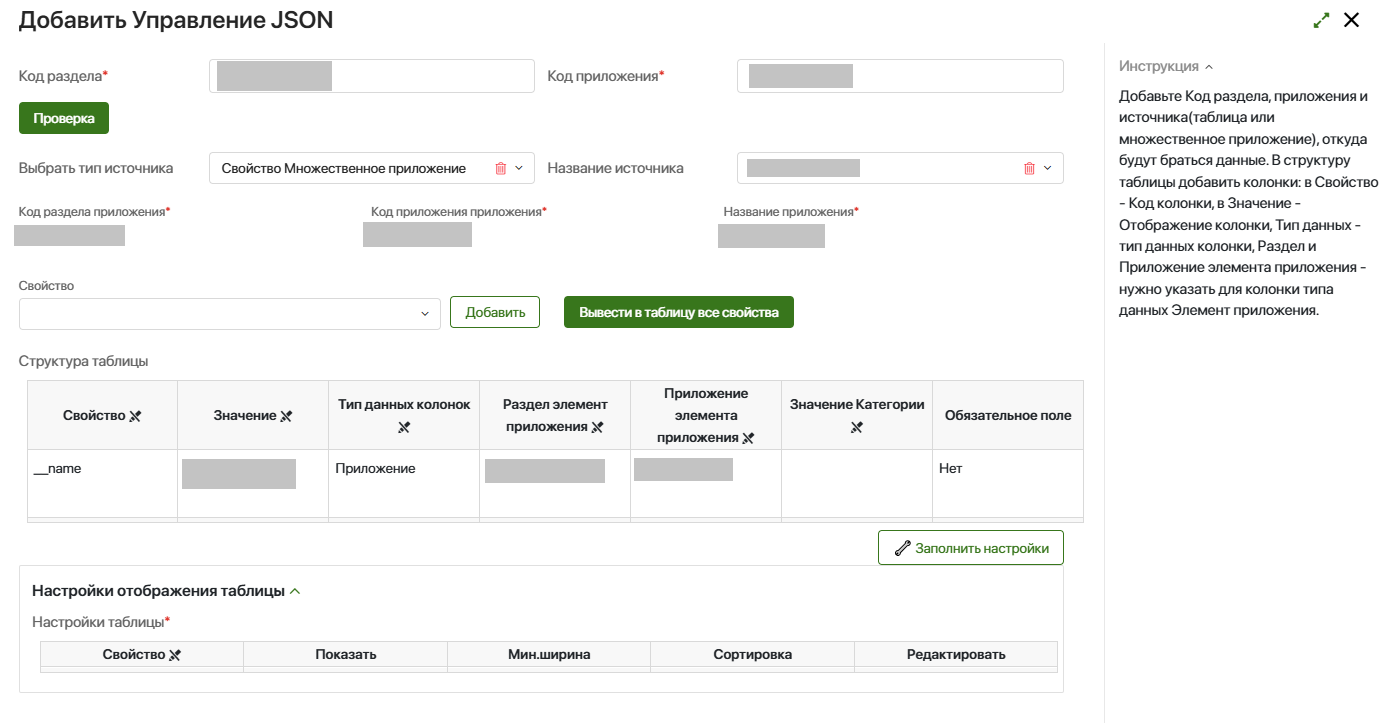The image size is (1383, 723).
Task: Click the Добавить button
Action: click(495, 312)
